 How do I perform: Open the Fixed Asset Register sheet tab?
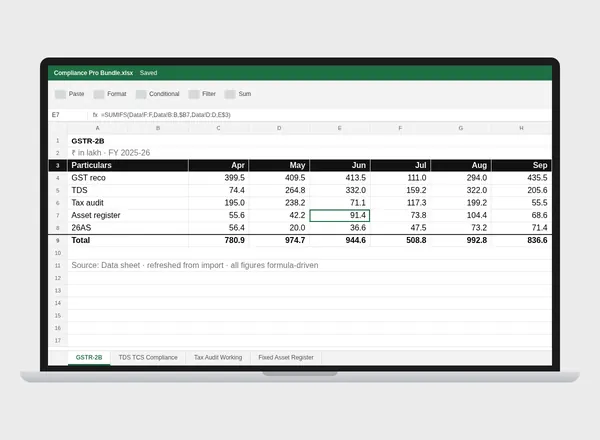coord(286,357)
